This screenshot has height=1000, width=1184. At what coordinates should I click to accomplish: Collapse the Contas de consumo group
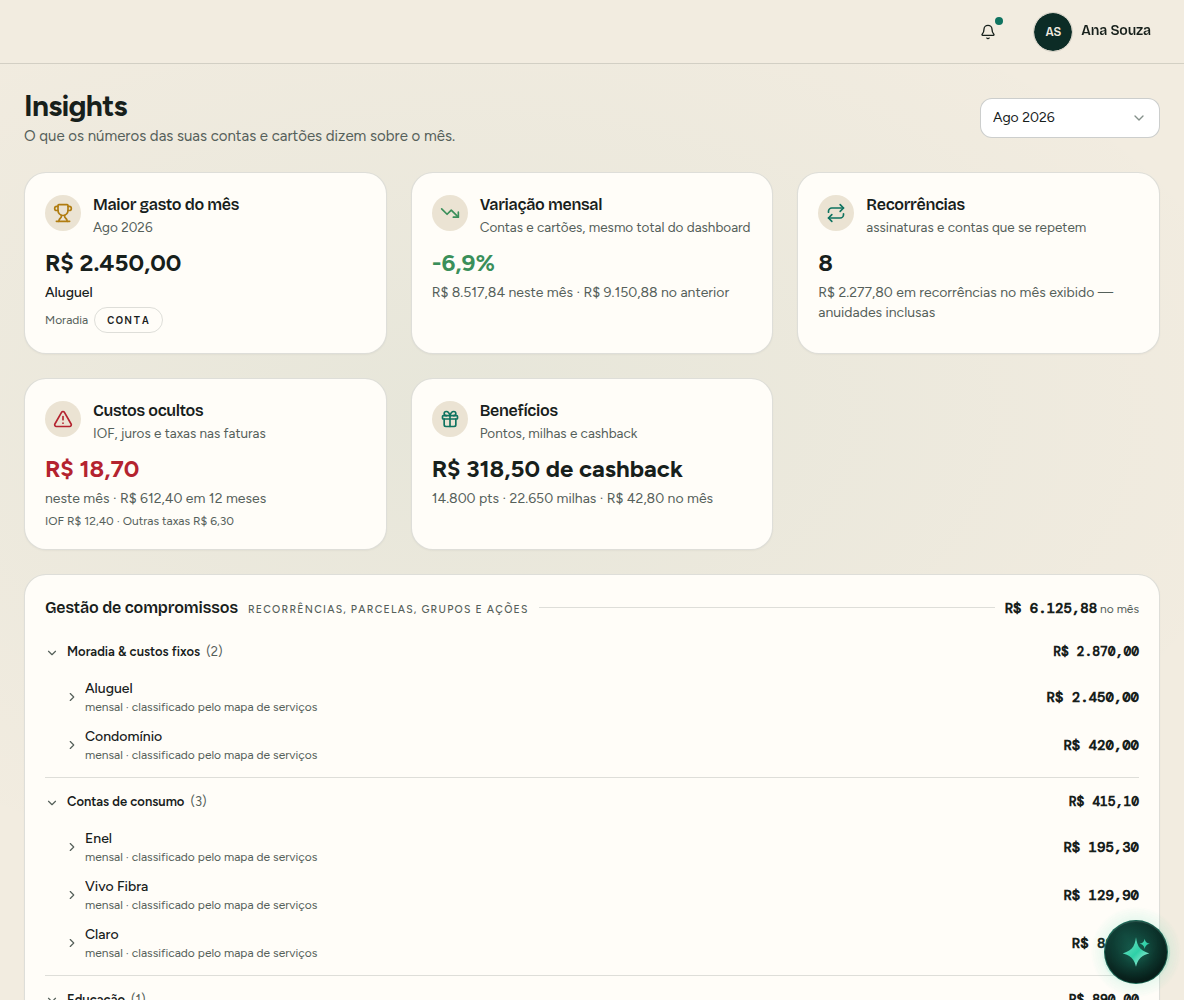tap(52, 802)
